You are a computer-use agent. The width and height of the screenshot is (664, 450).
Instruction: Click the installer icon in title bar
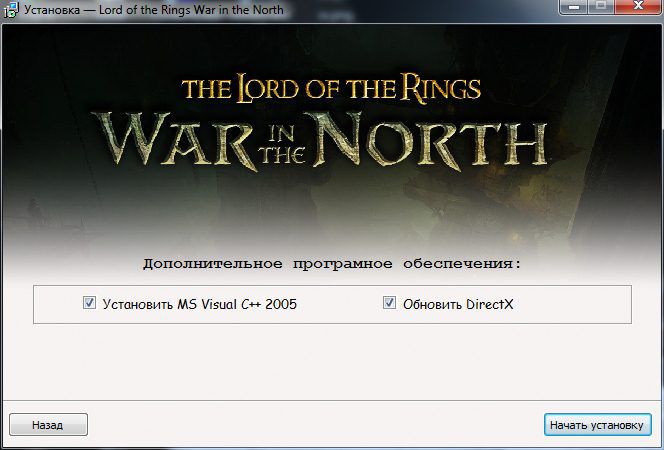pyautogui.click(x=10, y=9)
